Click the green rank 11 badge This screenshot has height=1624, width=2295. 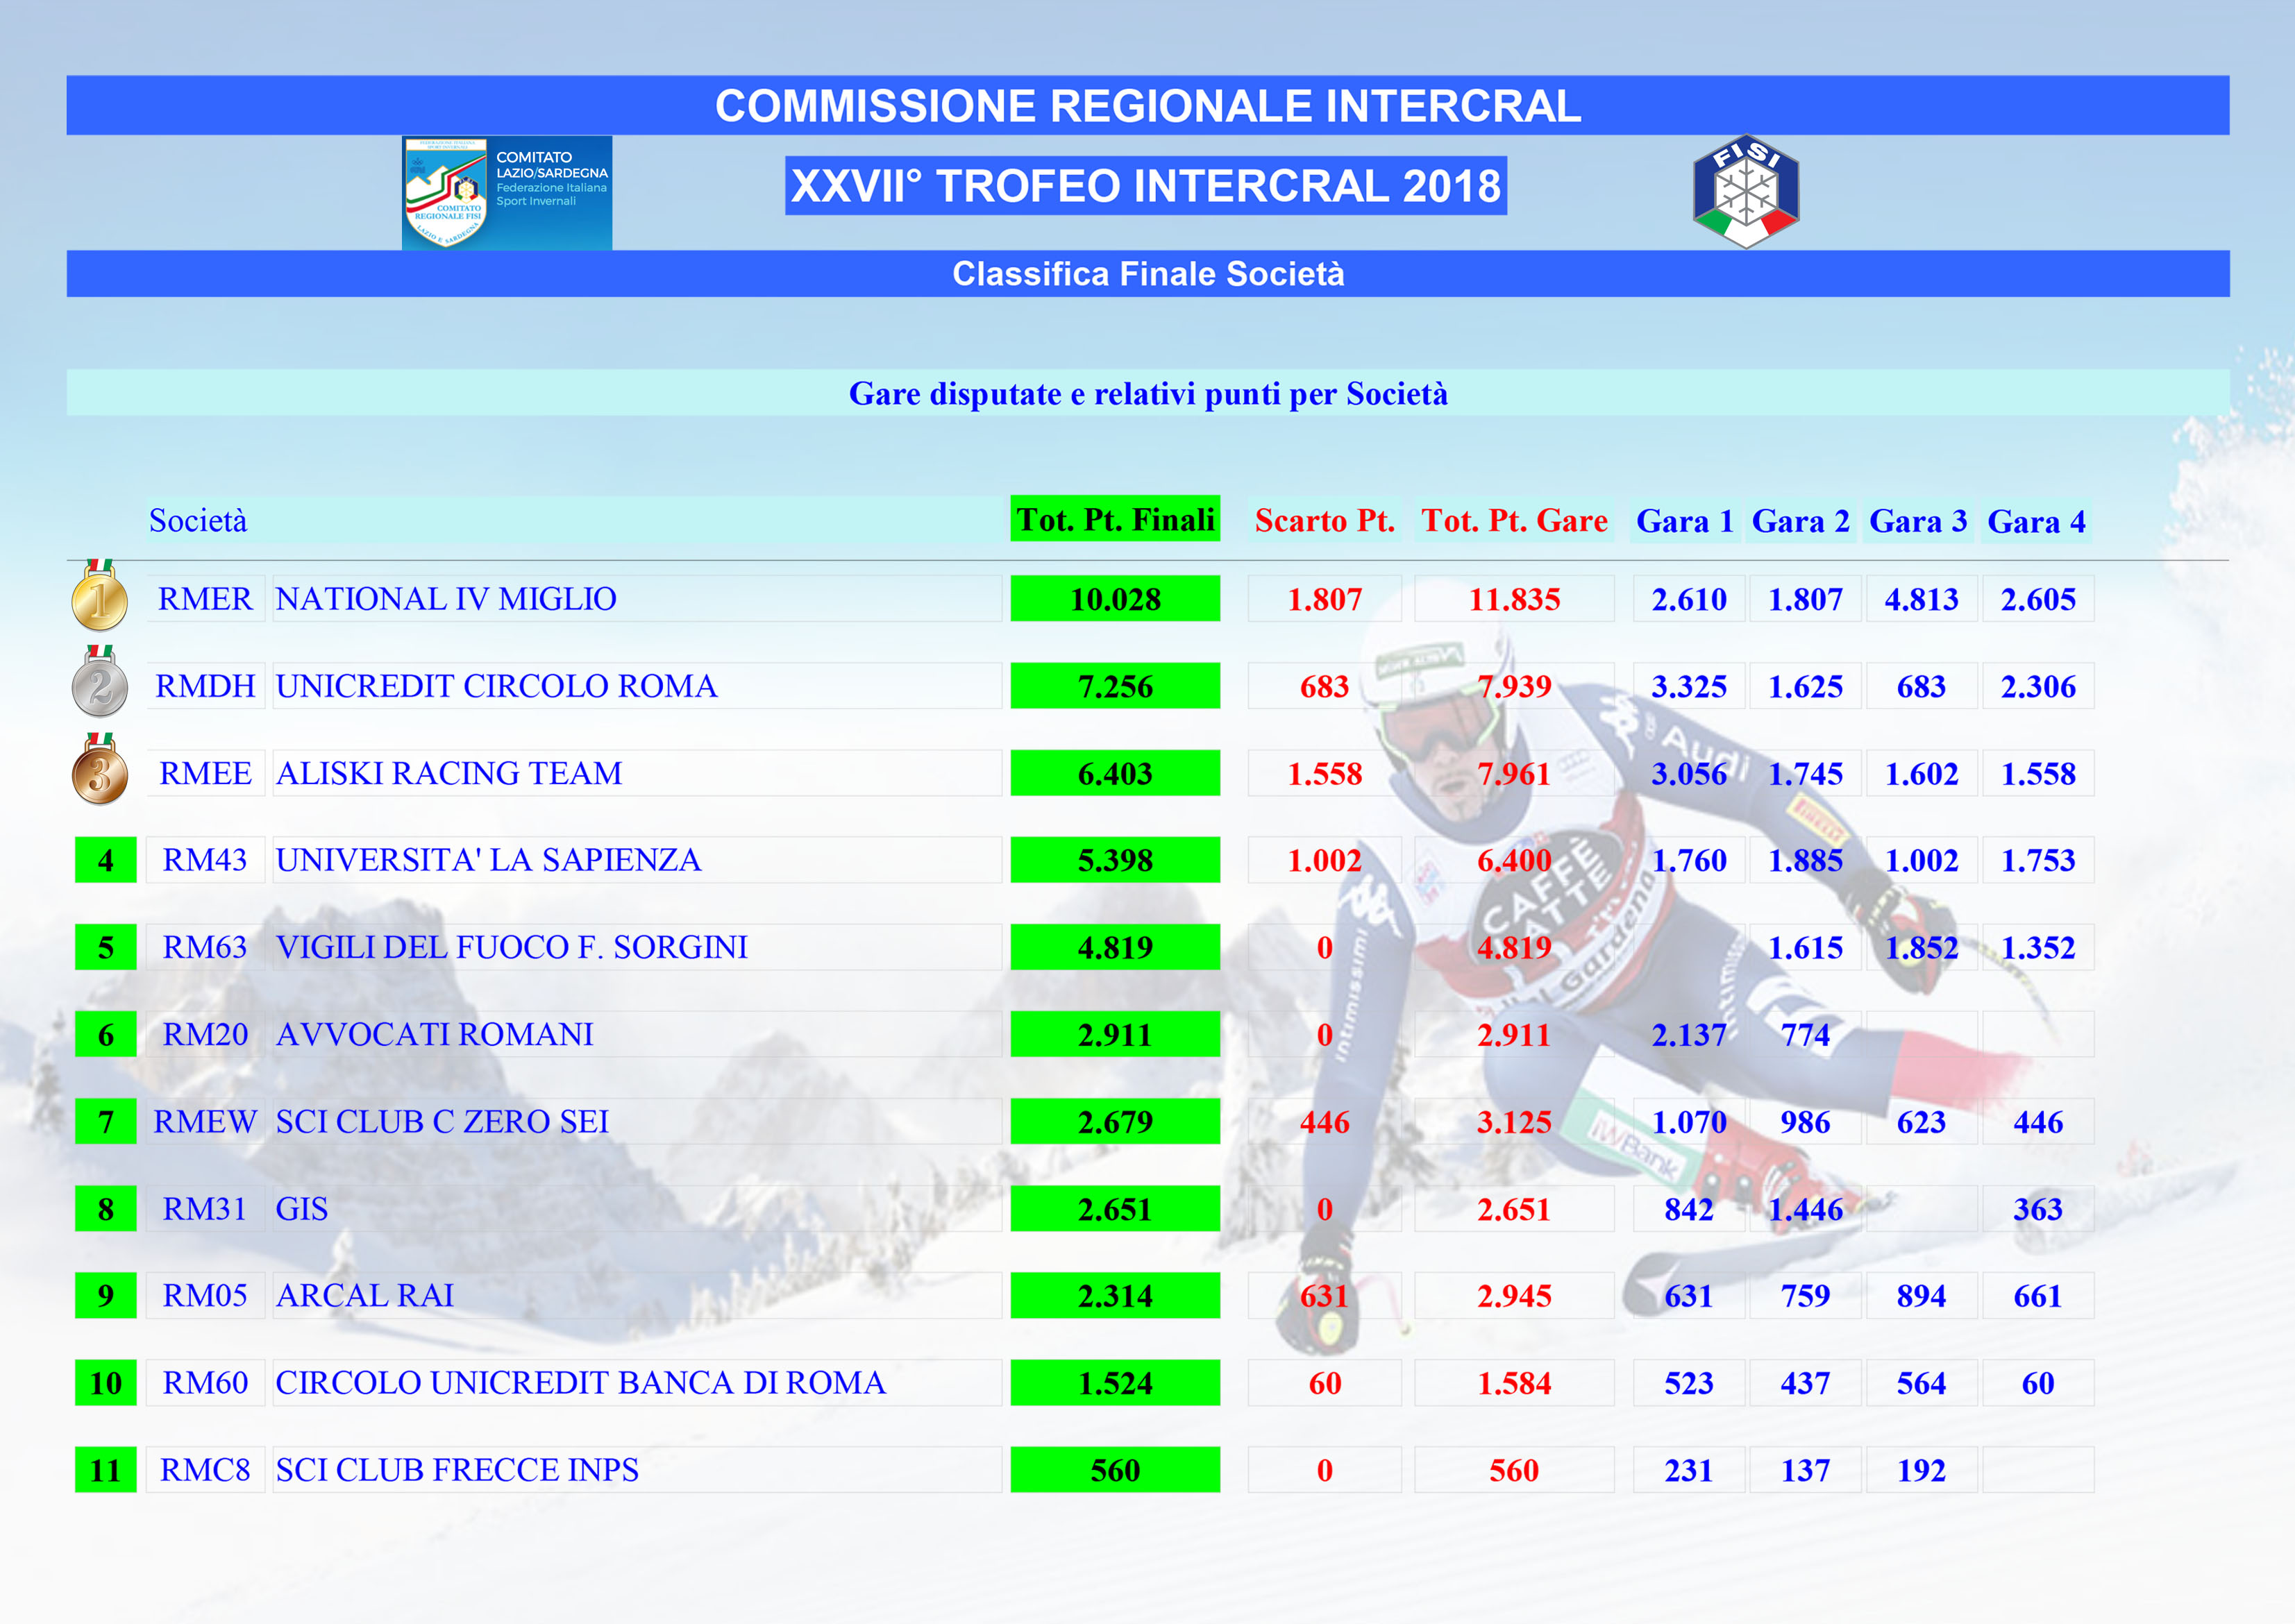pyautogui.click(x=106, y=1470)
